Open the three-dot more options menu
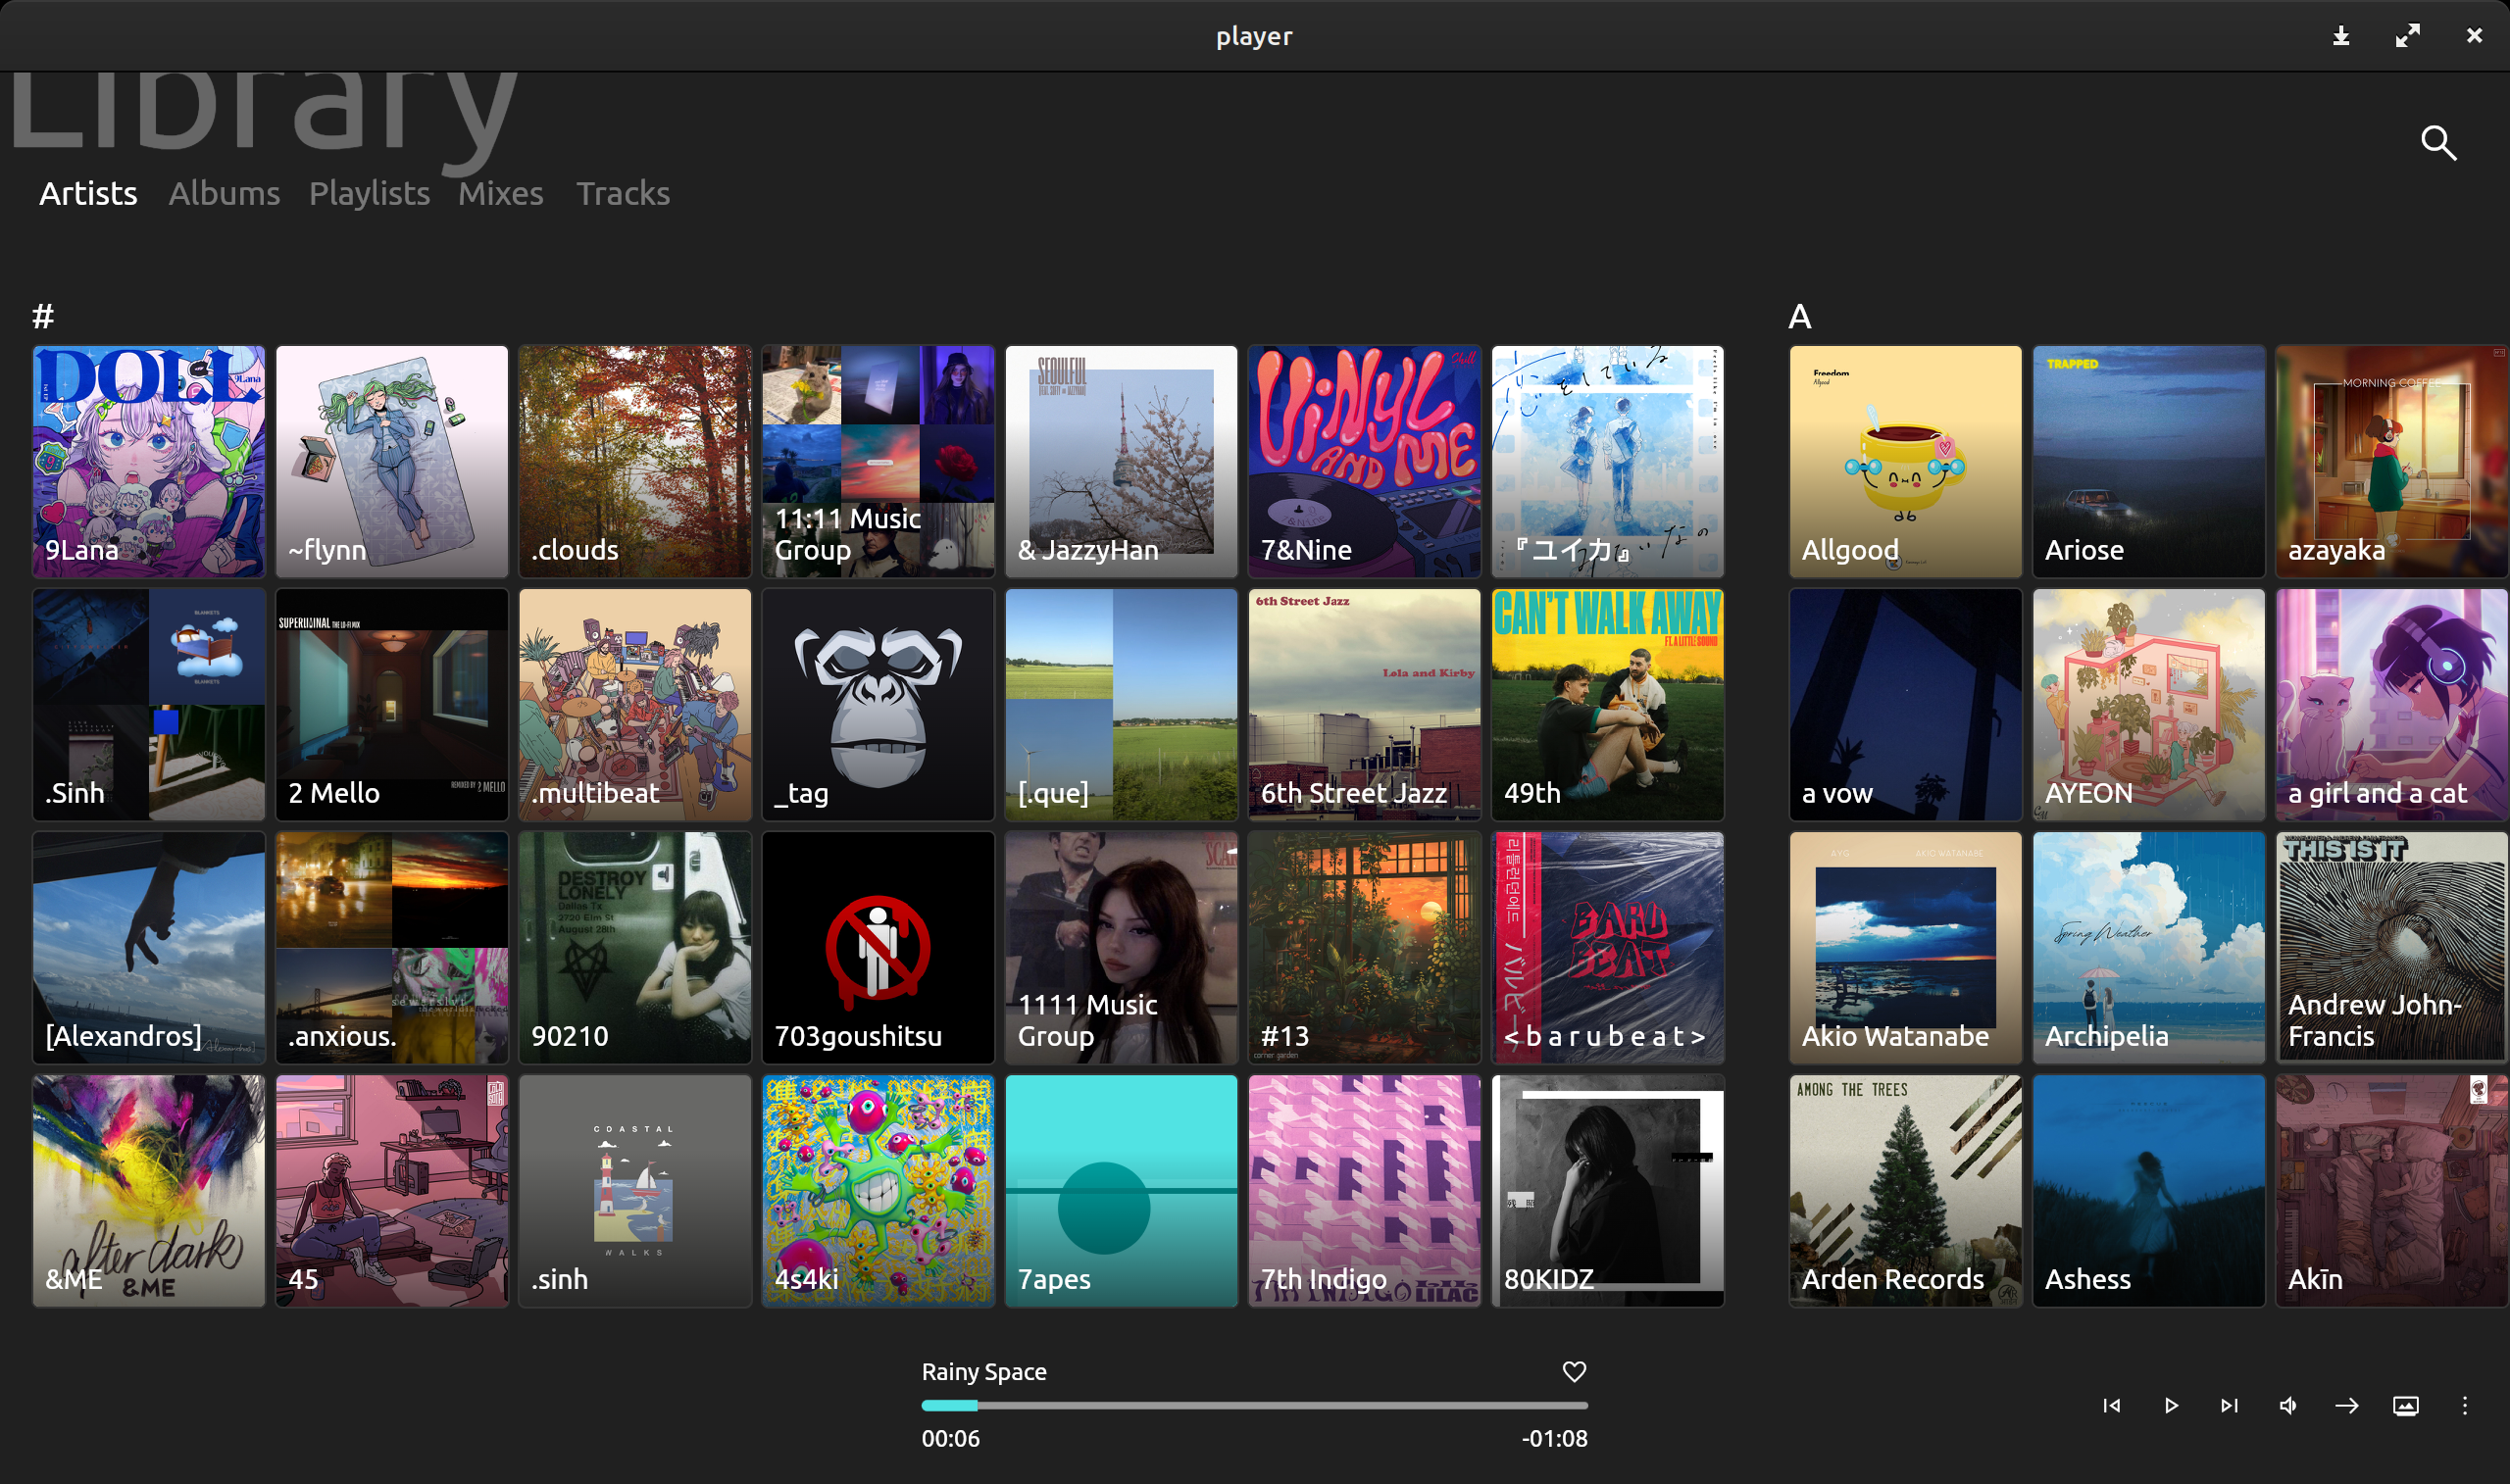2510x1484 pixels. pyautogui.click(x=2464, y=1405)
